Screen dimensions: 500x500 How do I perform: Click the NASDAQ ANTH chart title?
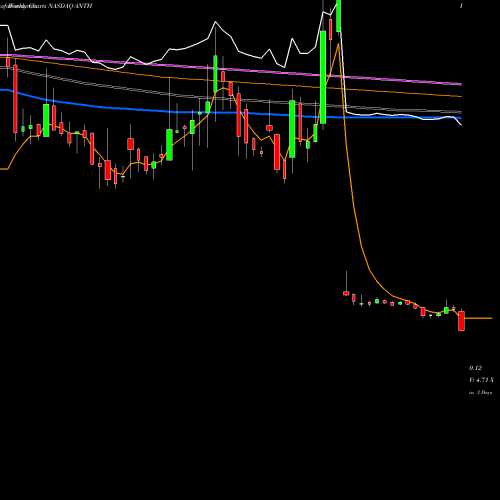click(x=70, y=6)
